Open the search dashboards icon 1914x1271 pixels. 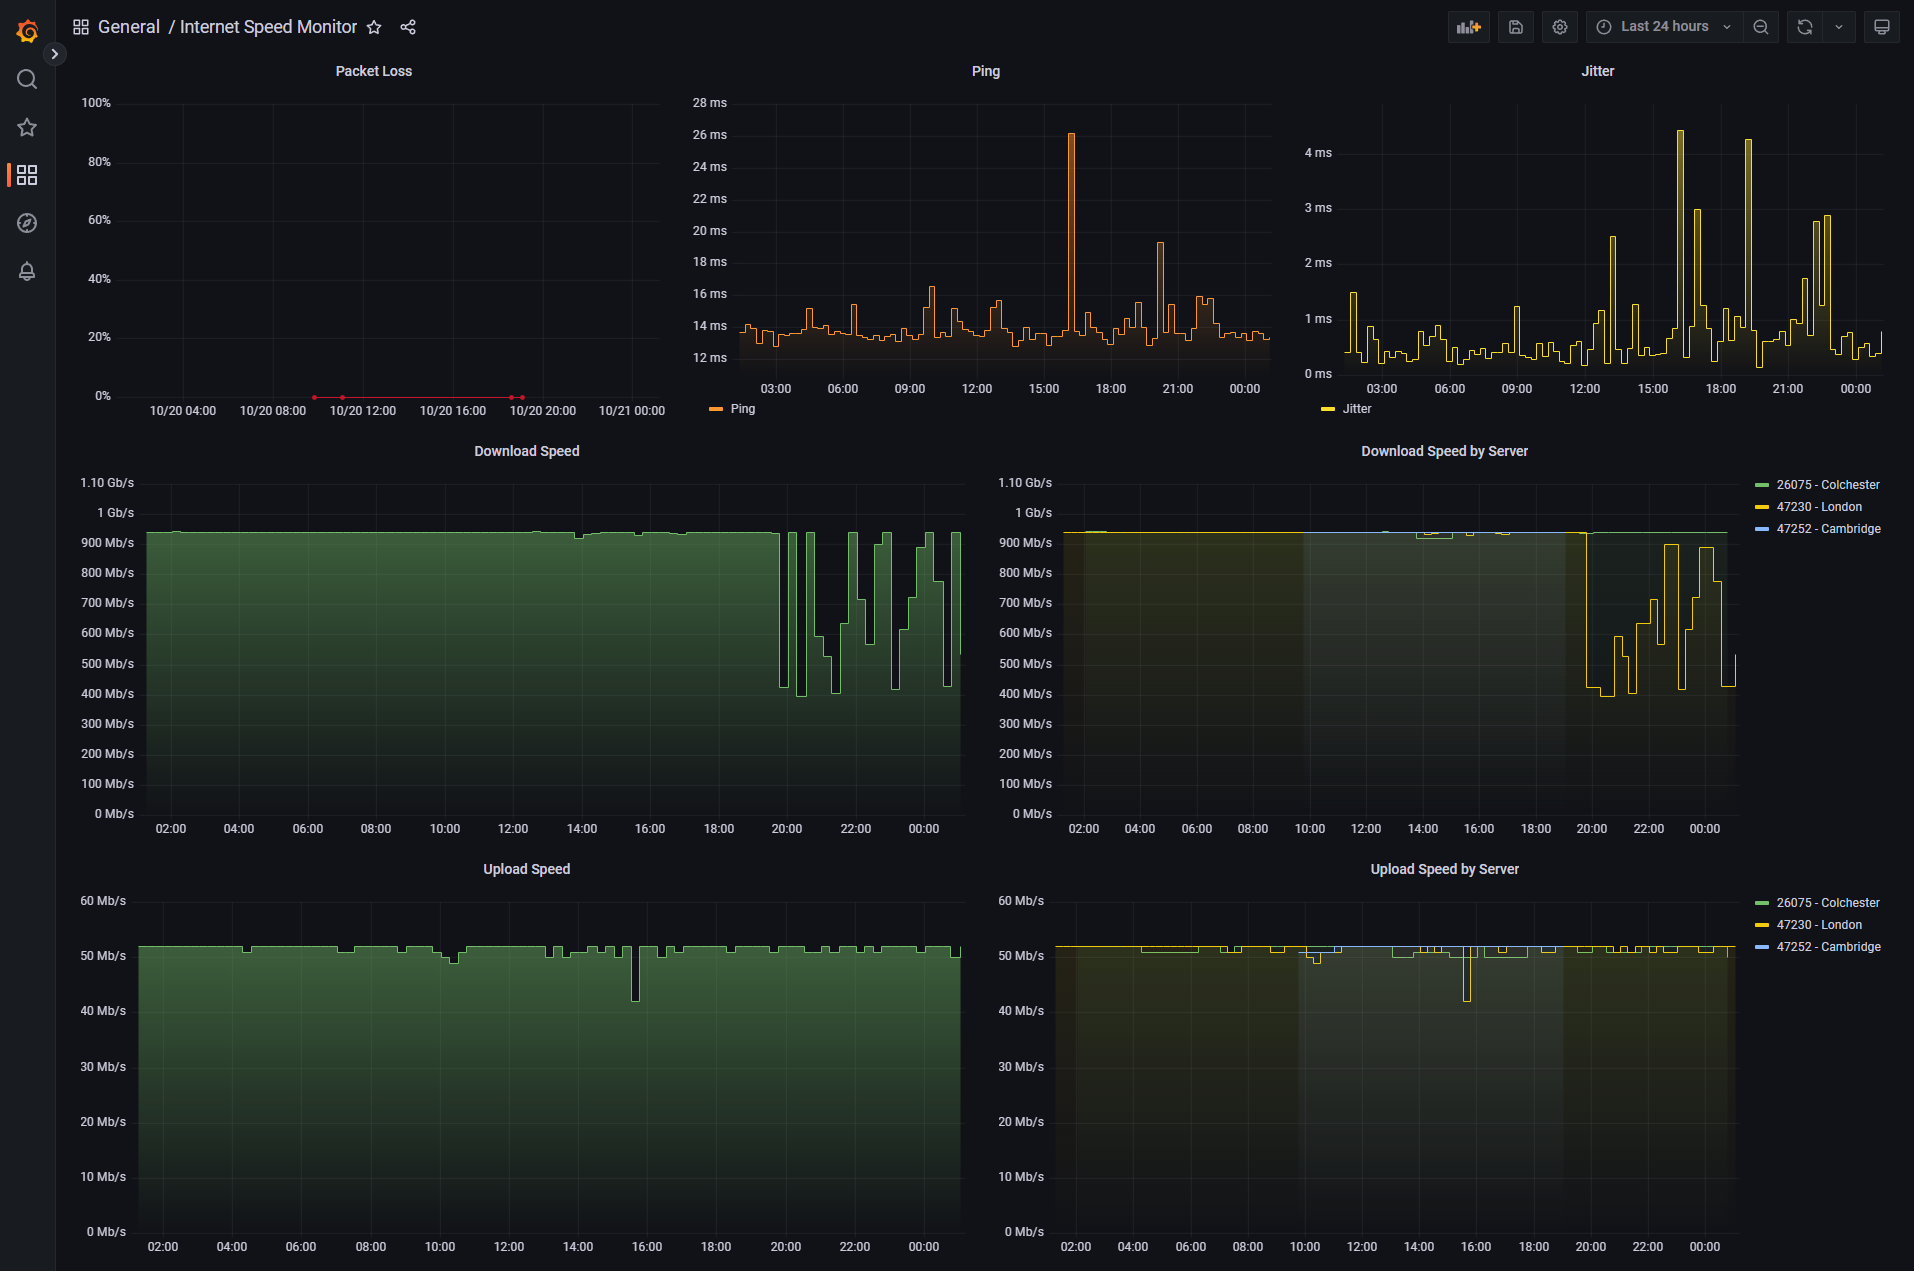tap(27, 79)
